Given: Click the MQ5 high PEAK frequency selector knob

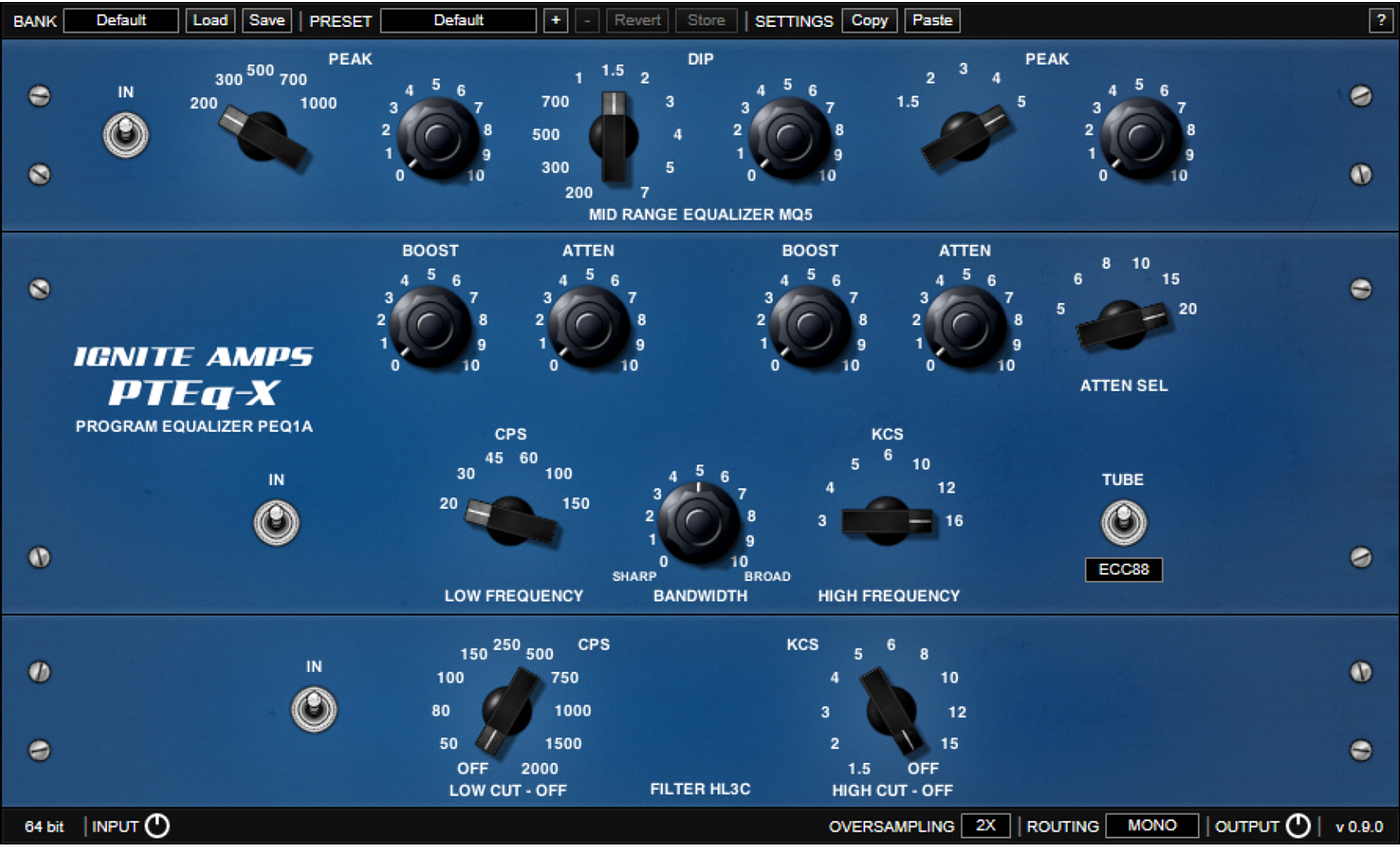Looking at the screenshot, I should pos(965,136).
